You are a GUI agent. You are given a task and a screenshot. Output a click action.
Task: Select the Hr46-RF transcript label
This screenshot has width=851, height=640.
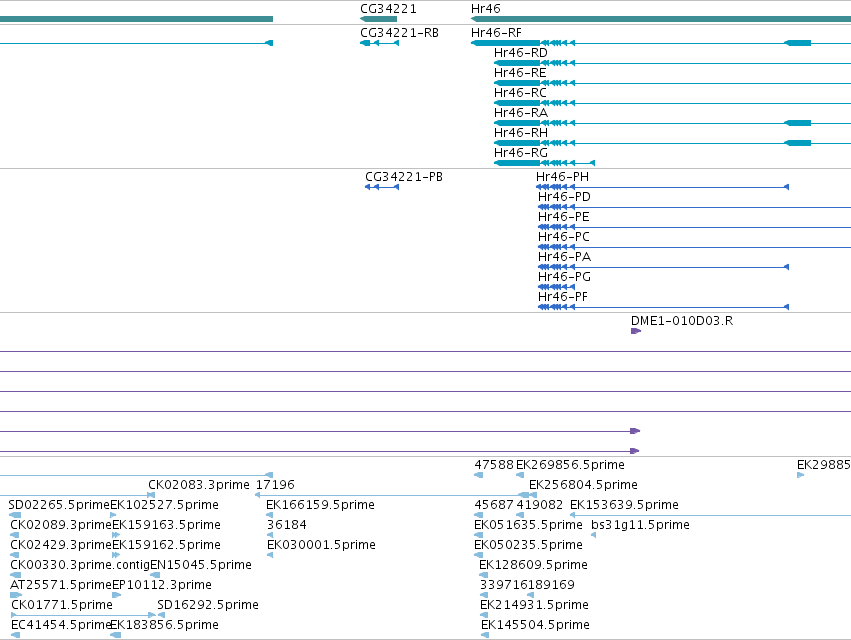pyautogui.click(x=496, y=33)
